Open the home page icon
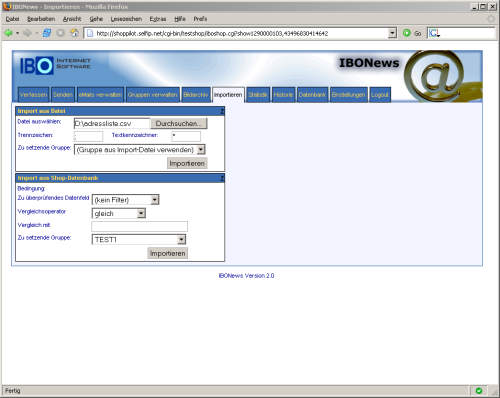 coord(74,33)
